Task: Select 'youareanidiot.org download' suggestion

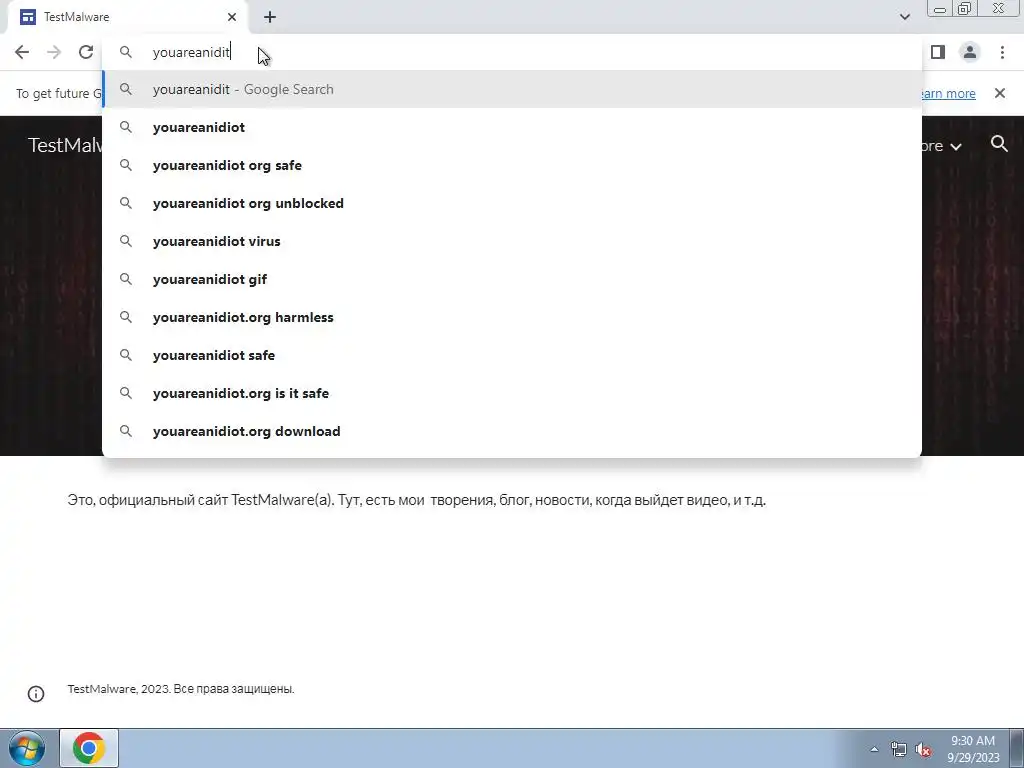Action: pos(512,431)
